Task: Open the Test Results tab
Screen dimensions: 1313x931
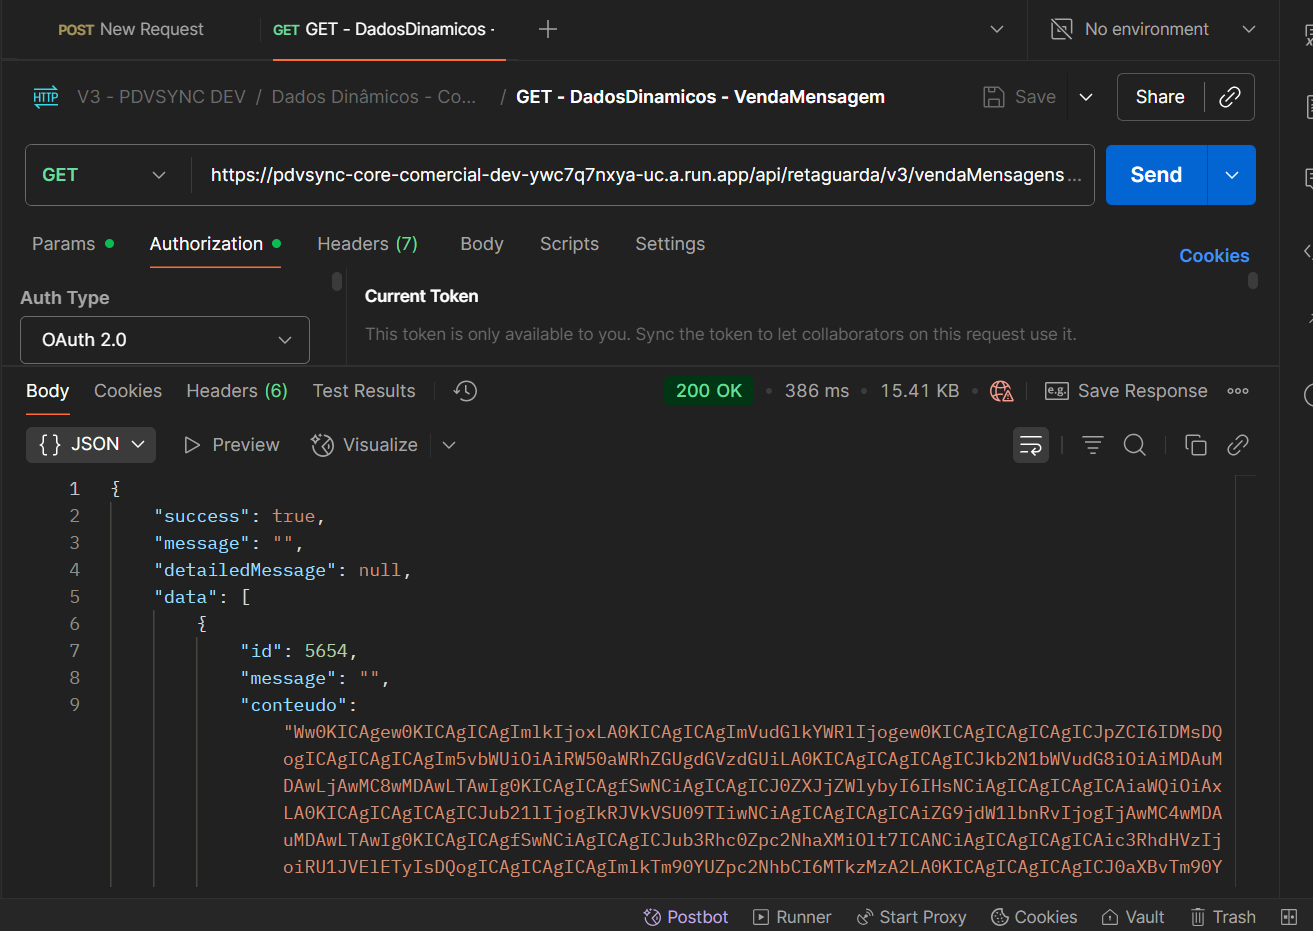Action: tap(364, 391)
